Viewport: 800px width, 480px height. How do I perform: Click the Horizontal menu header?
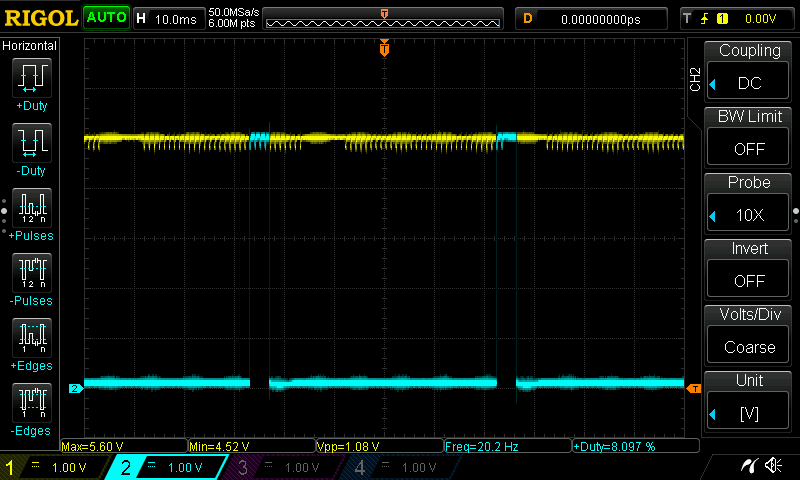30,46
